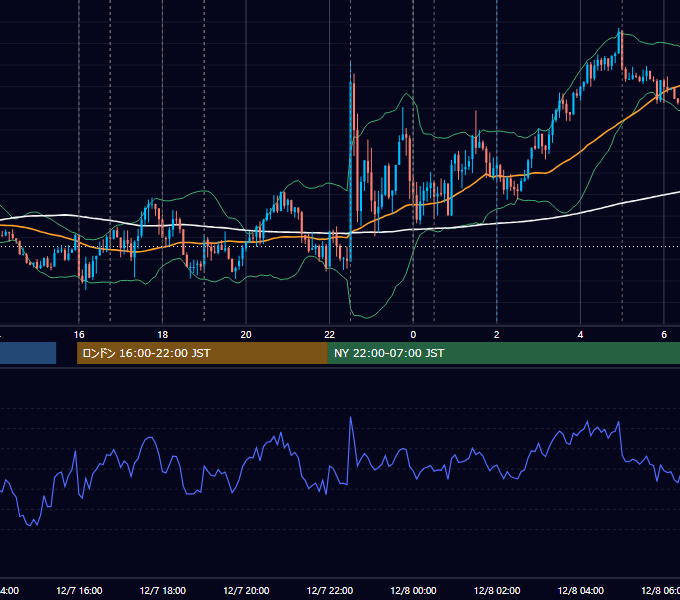This screenshot has width=680, height=600.
Task: Click the '12/7 20:00' date label on lower axis
Action: point(246,591)
